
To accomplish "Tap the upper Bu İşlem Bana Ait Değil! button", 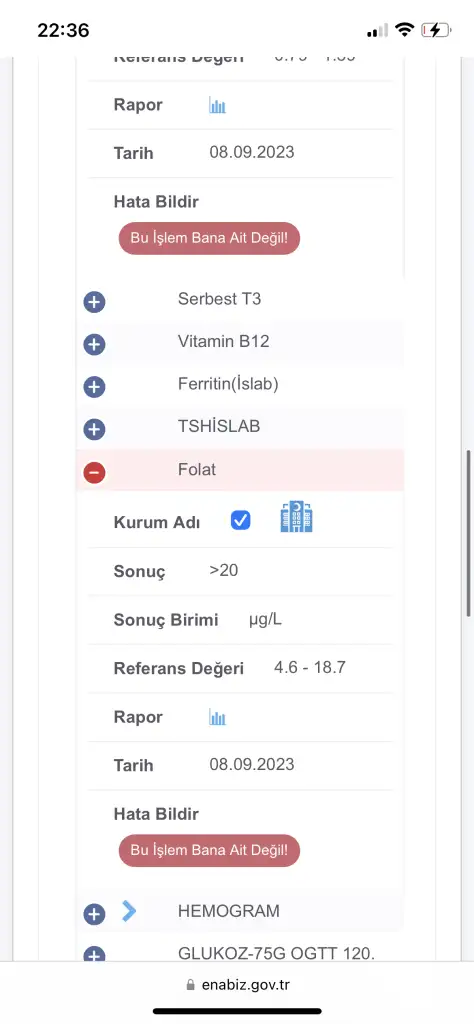I will coord(209,238).
